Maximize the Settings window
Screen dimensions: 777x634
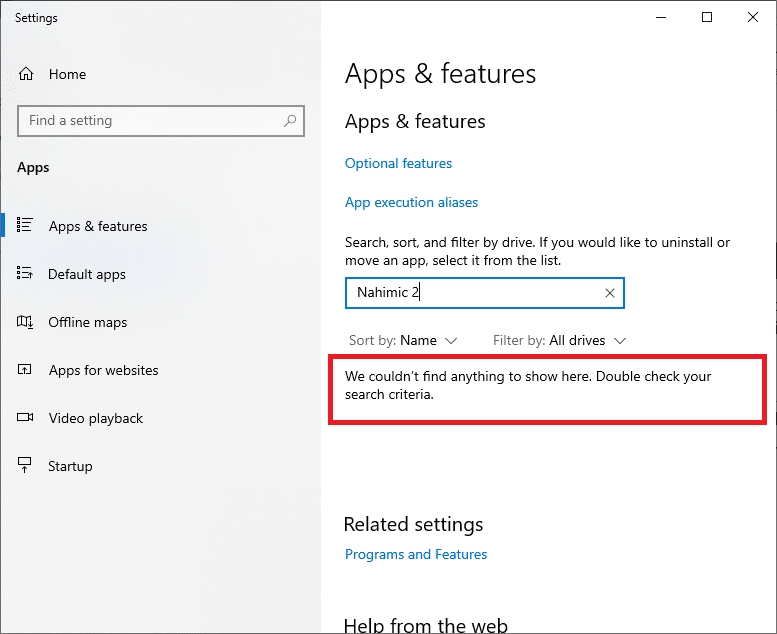pos(707,17)
